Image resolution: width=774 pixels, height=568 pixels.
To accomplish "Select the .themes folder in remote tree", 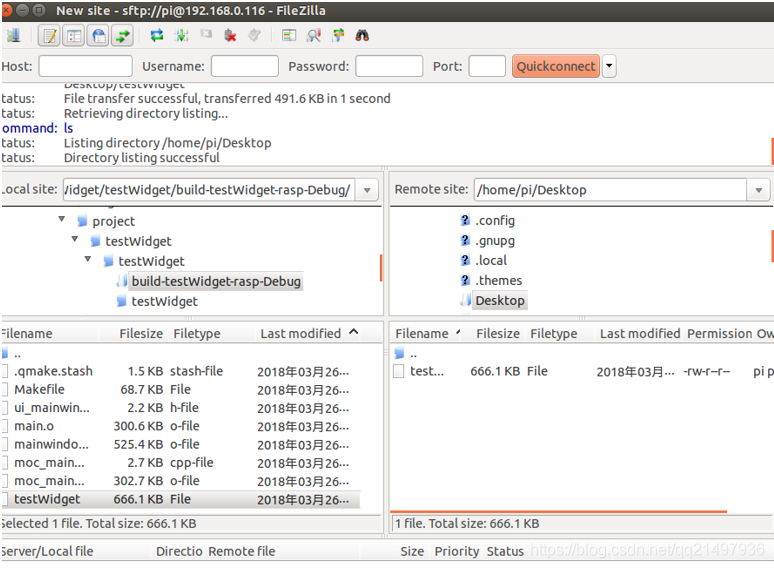I will (498, 280).
